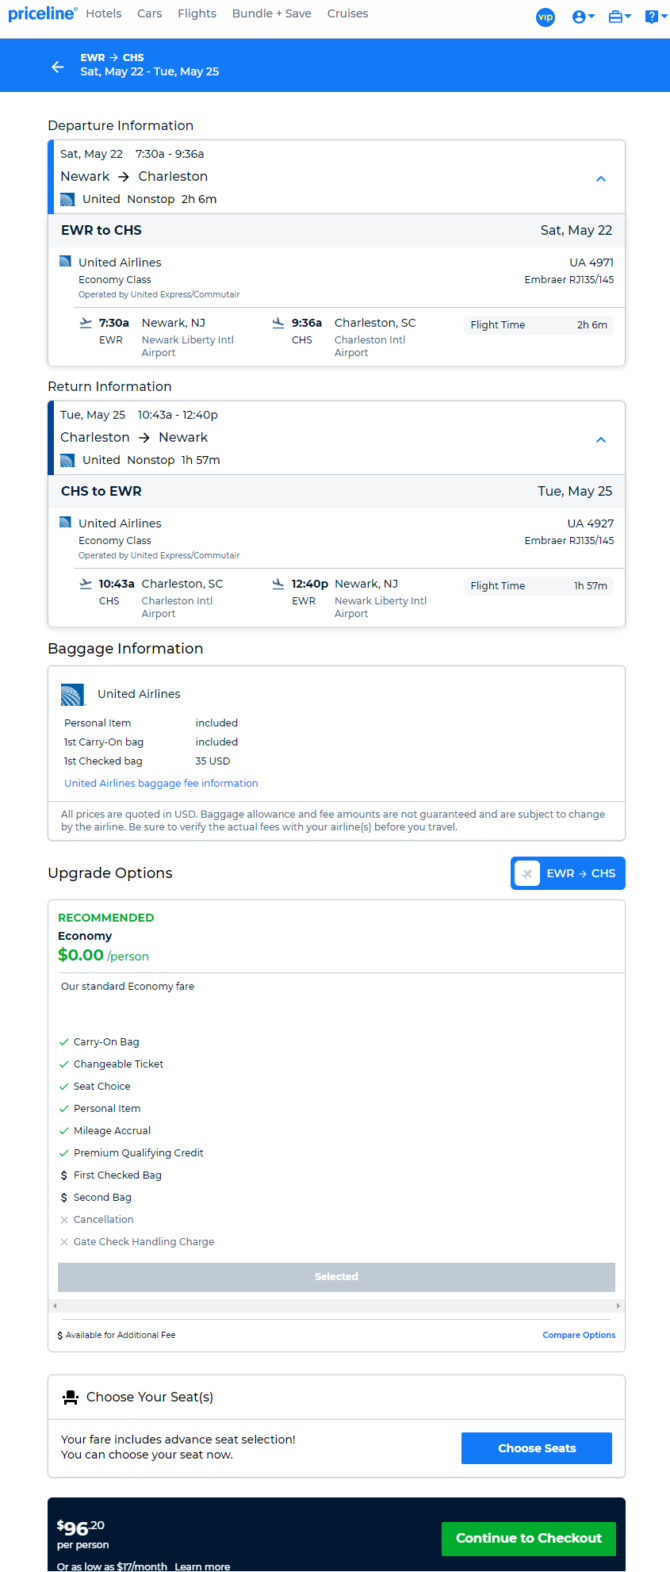The width and height of the screenshot is (670, 1572).
Task: Click the UA 4927 flight number
Action: [591, 523]
